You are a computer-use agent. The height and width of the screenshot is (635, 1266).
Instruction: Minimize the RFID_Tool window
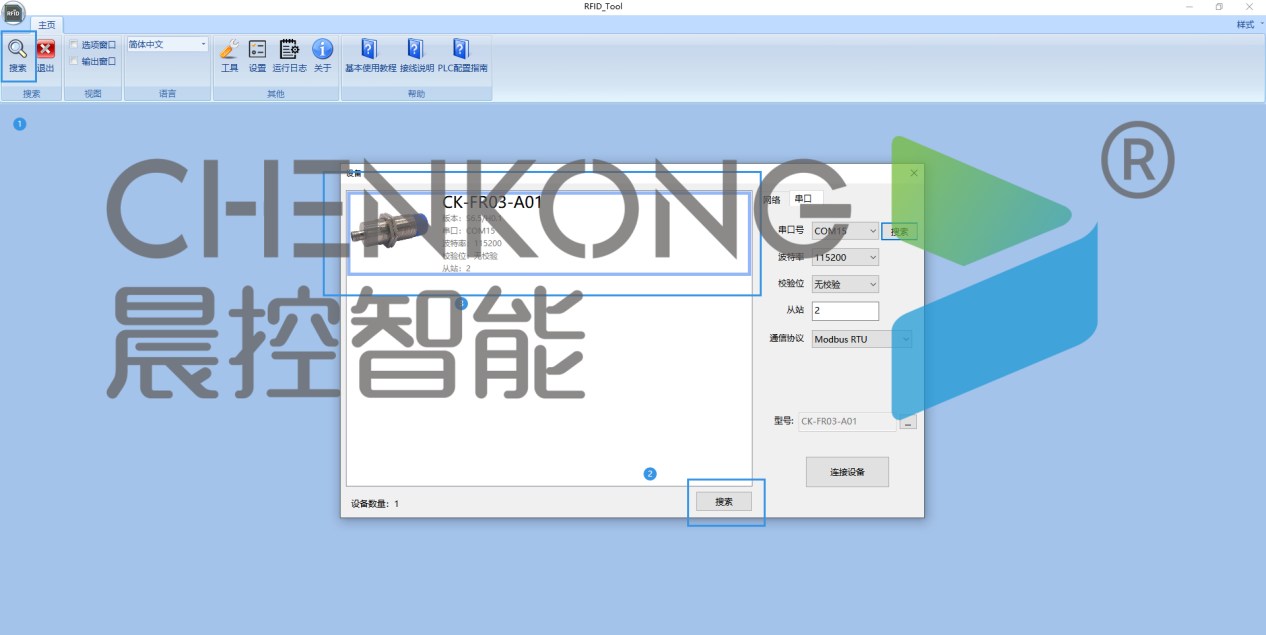1189,7
